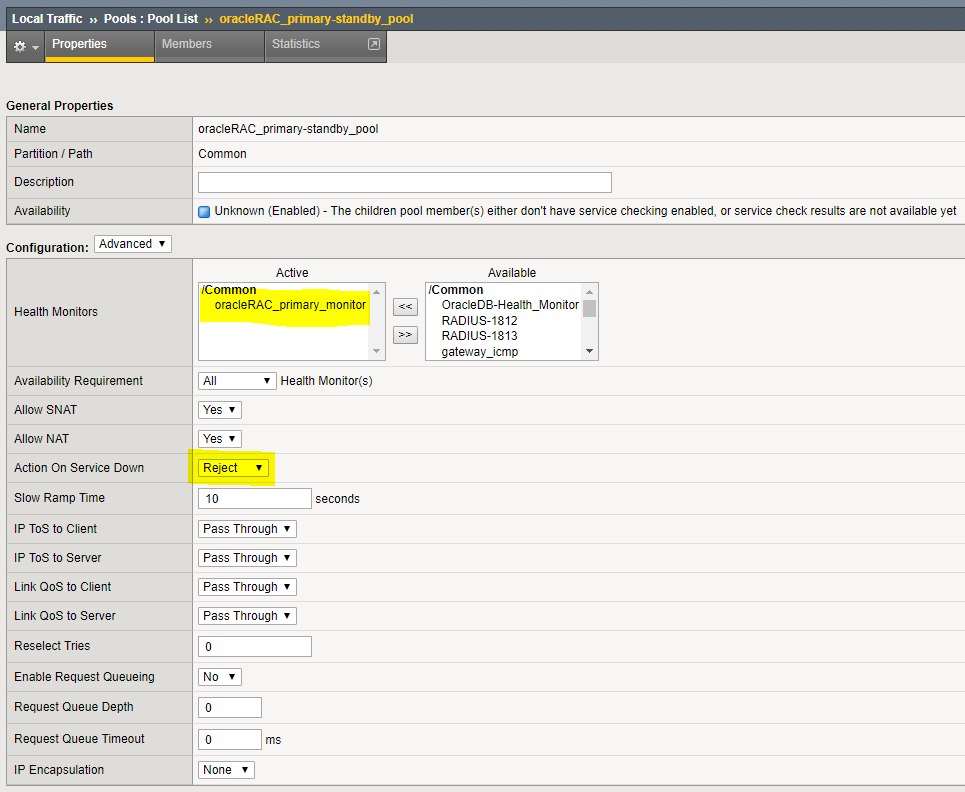Image resolution: width=965 pixels, height=792 pixels.
Task: Move monitor to Available with >> button
Action: [405, 335]
